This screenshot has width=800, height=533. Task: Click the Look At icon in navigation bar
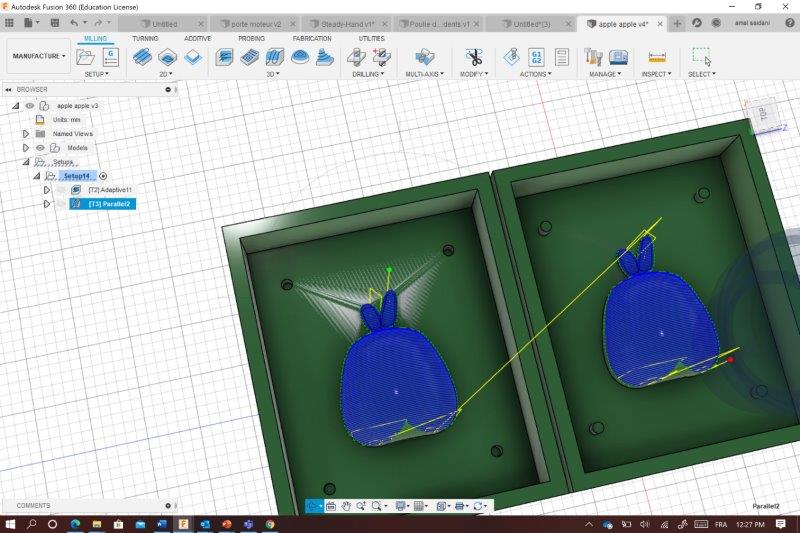coord(331,506)
